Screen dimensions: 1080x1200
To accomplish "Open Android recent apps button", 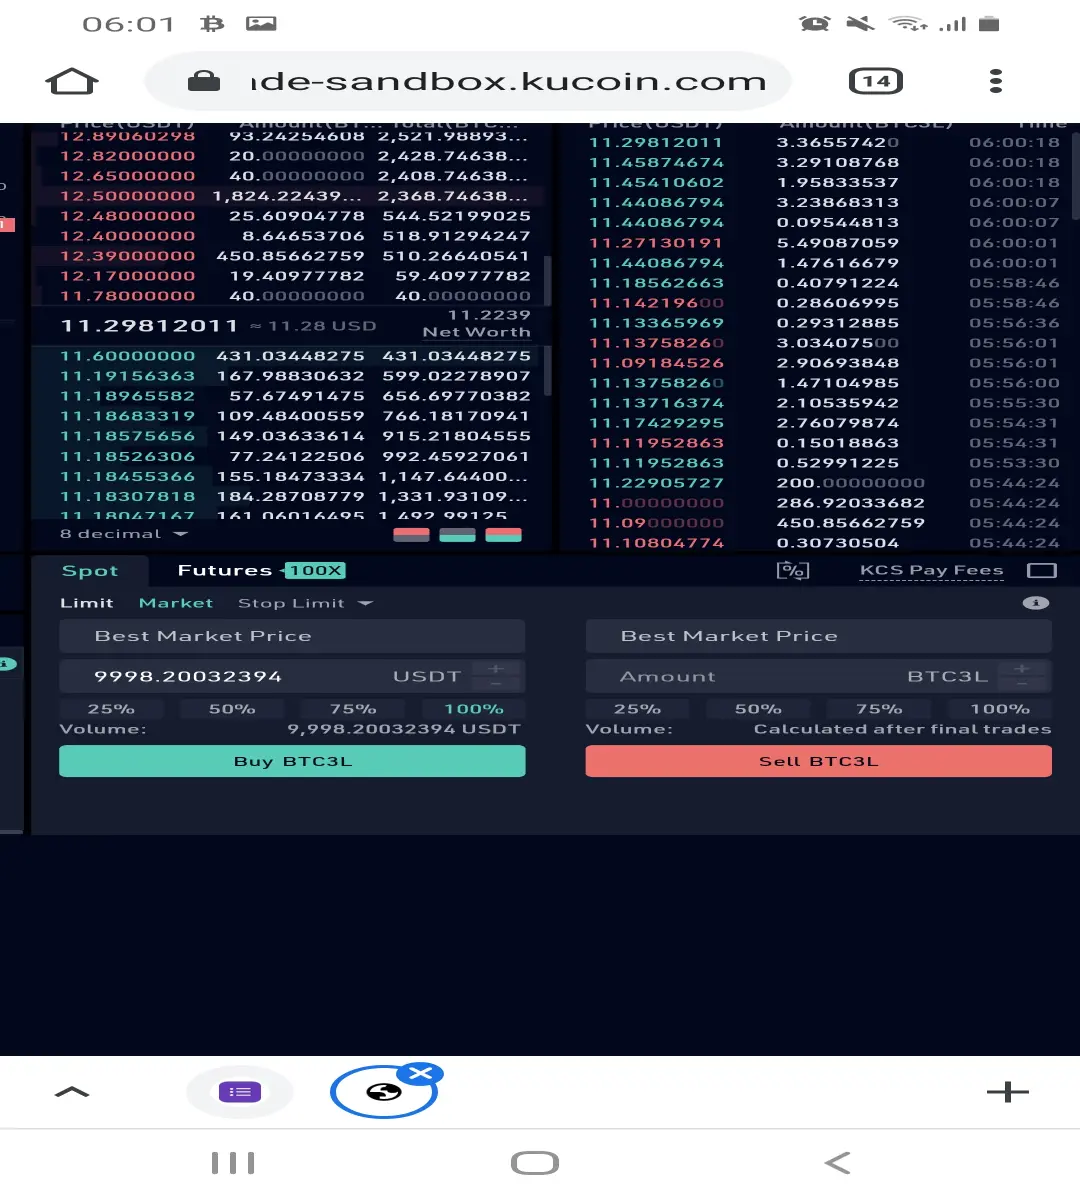I will click(233, 1163).
